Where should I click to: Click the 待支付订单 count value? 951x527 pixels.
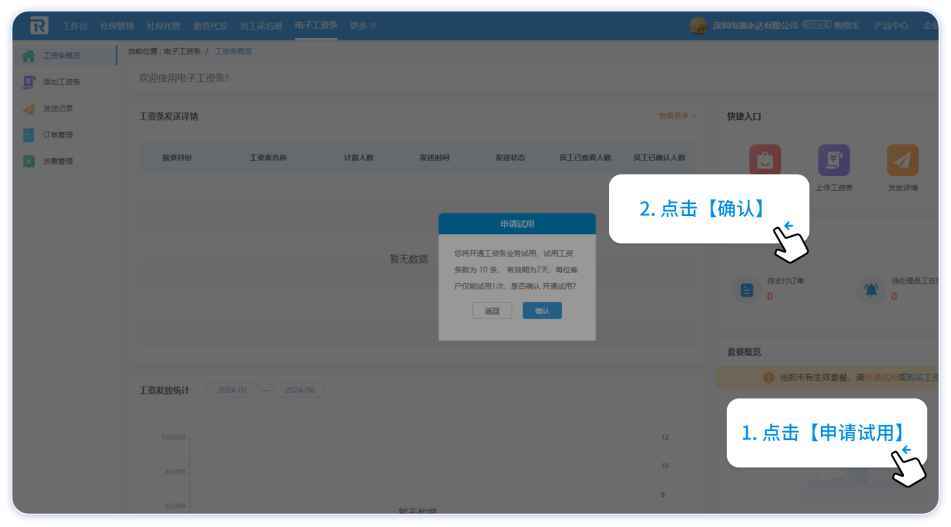pos(770,297)
